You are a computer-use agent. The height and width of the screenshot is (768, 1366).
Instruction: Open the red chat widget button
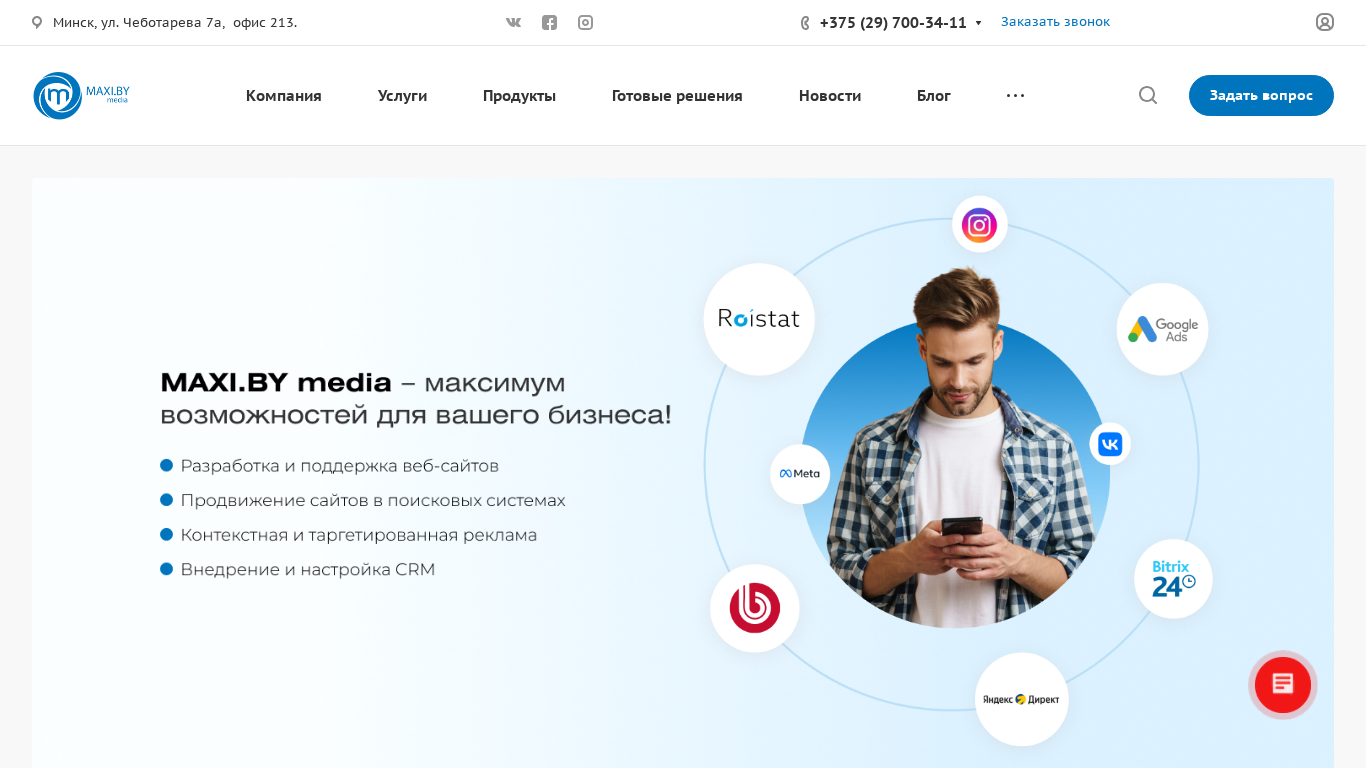(1283, 685)
